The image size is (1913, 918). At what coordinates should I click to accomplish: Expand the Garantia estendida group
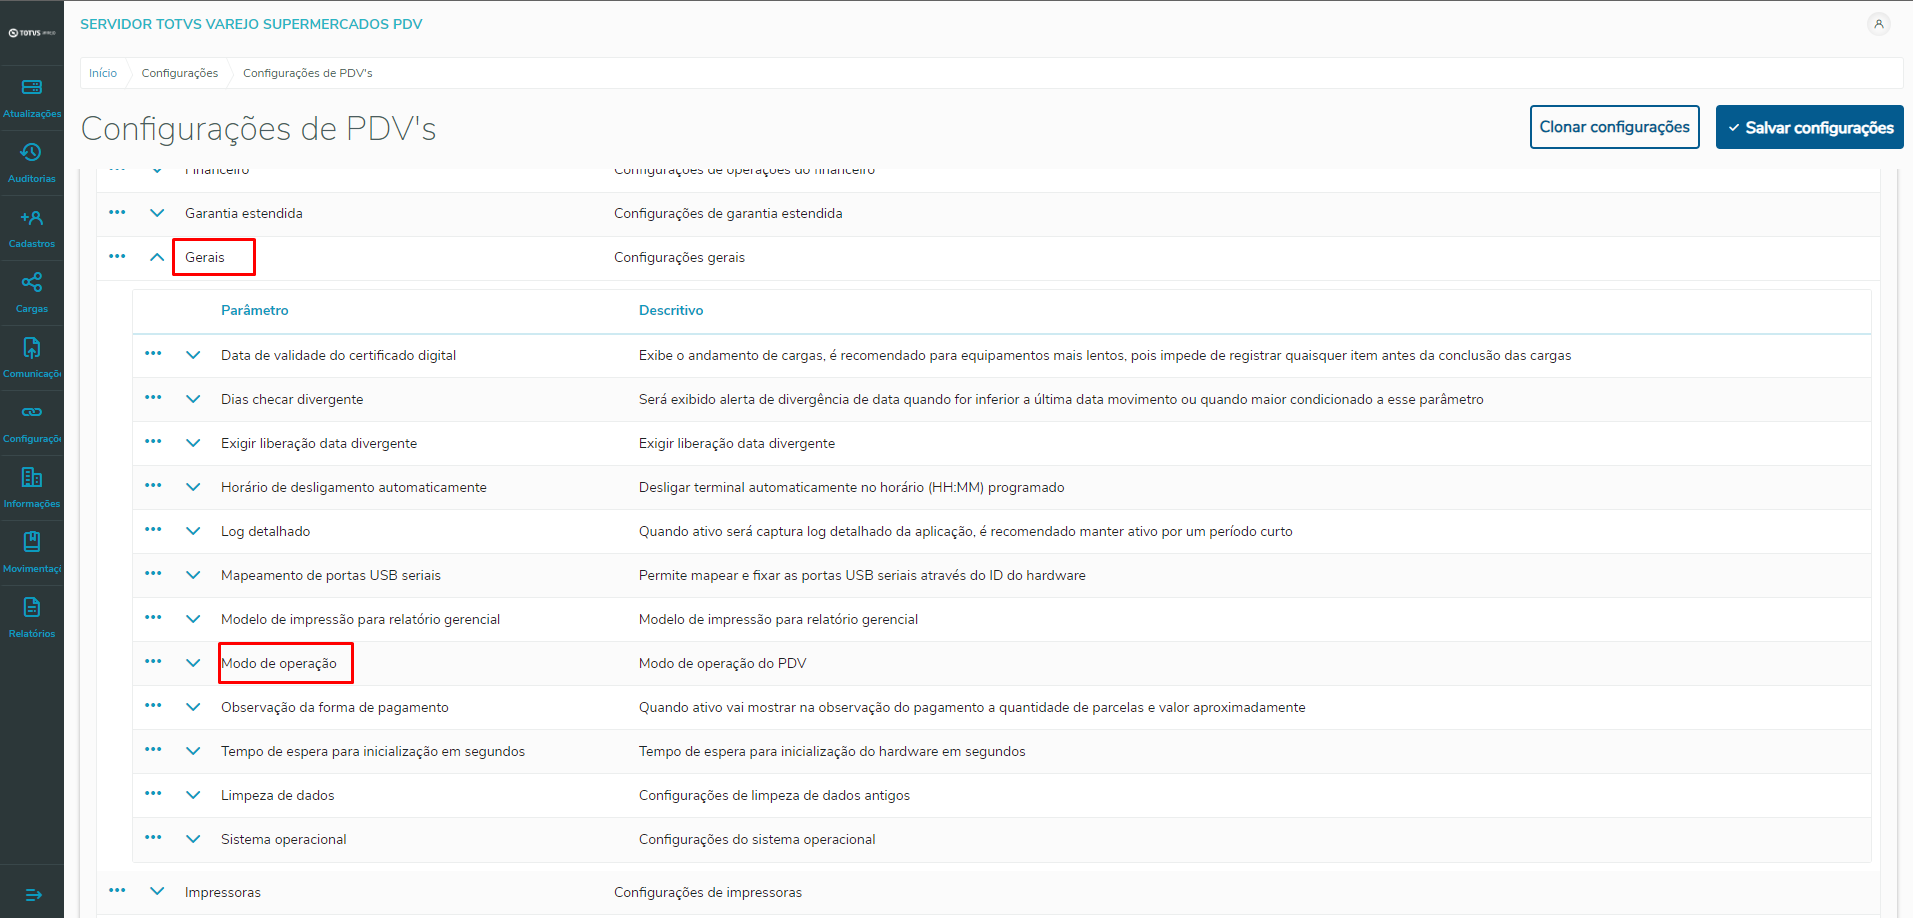pos(157,213)
